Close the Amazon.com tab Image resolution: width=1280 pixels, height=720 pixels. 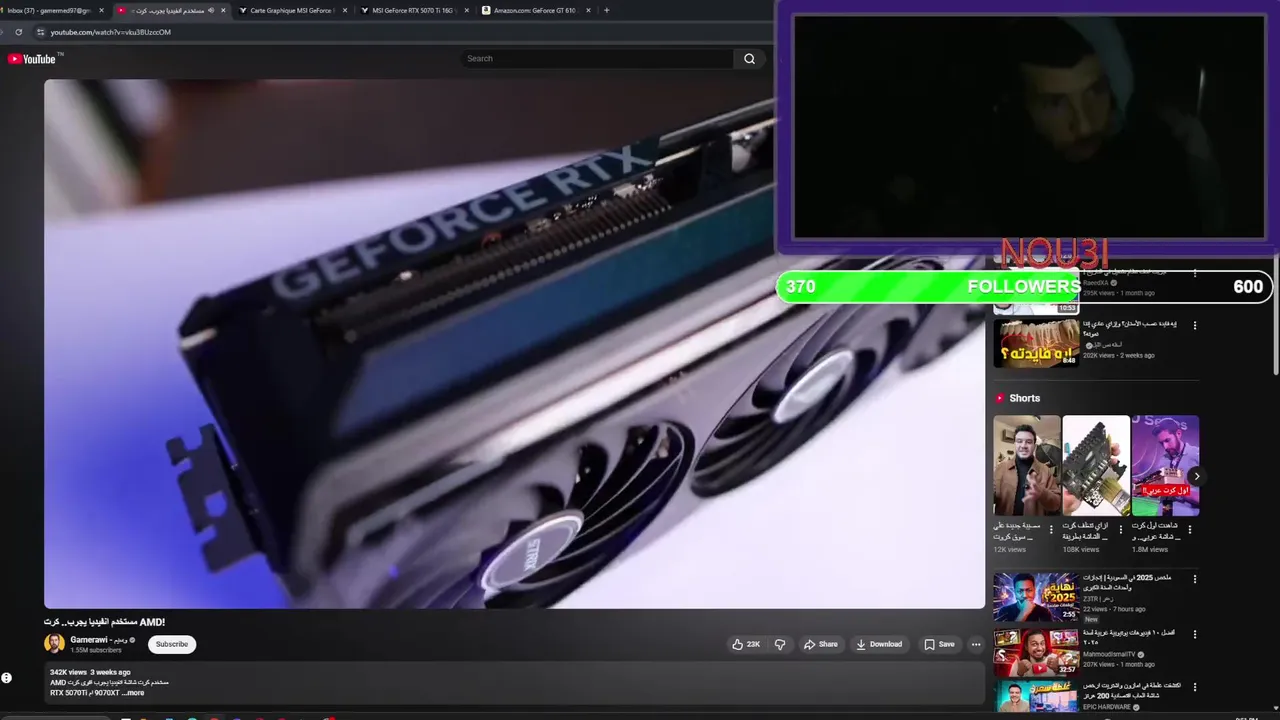[588, 10]
